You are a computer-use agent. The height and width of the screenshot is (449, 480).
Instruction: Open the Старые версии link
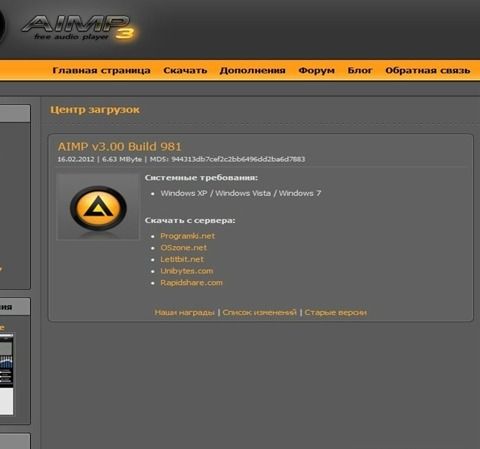click(x=336, y=312)
